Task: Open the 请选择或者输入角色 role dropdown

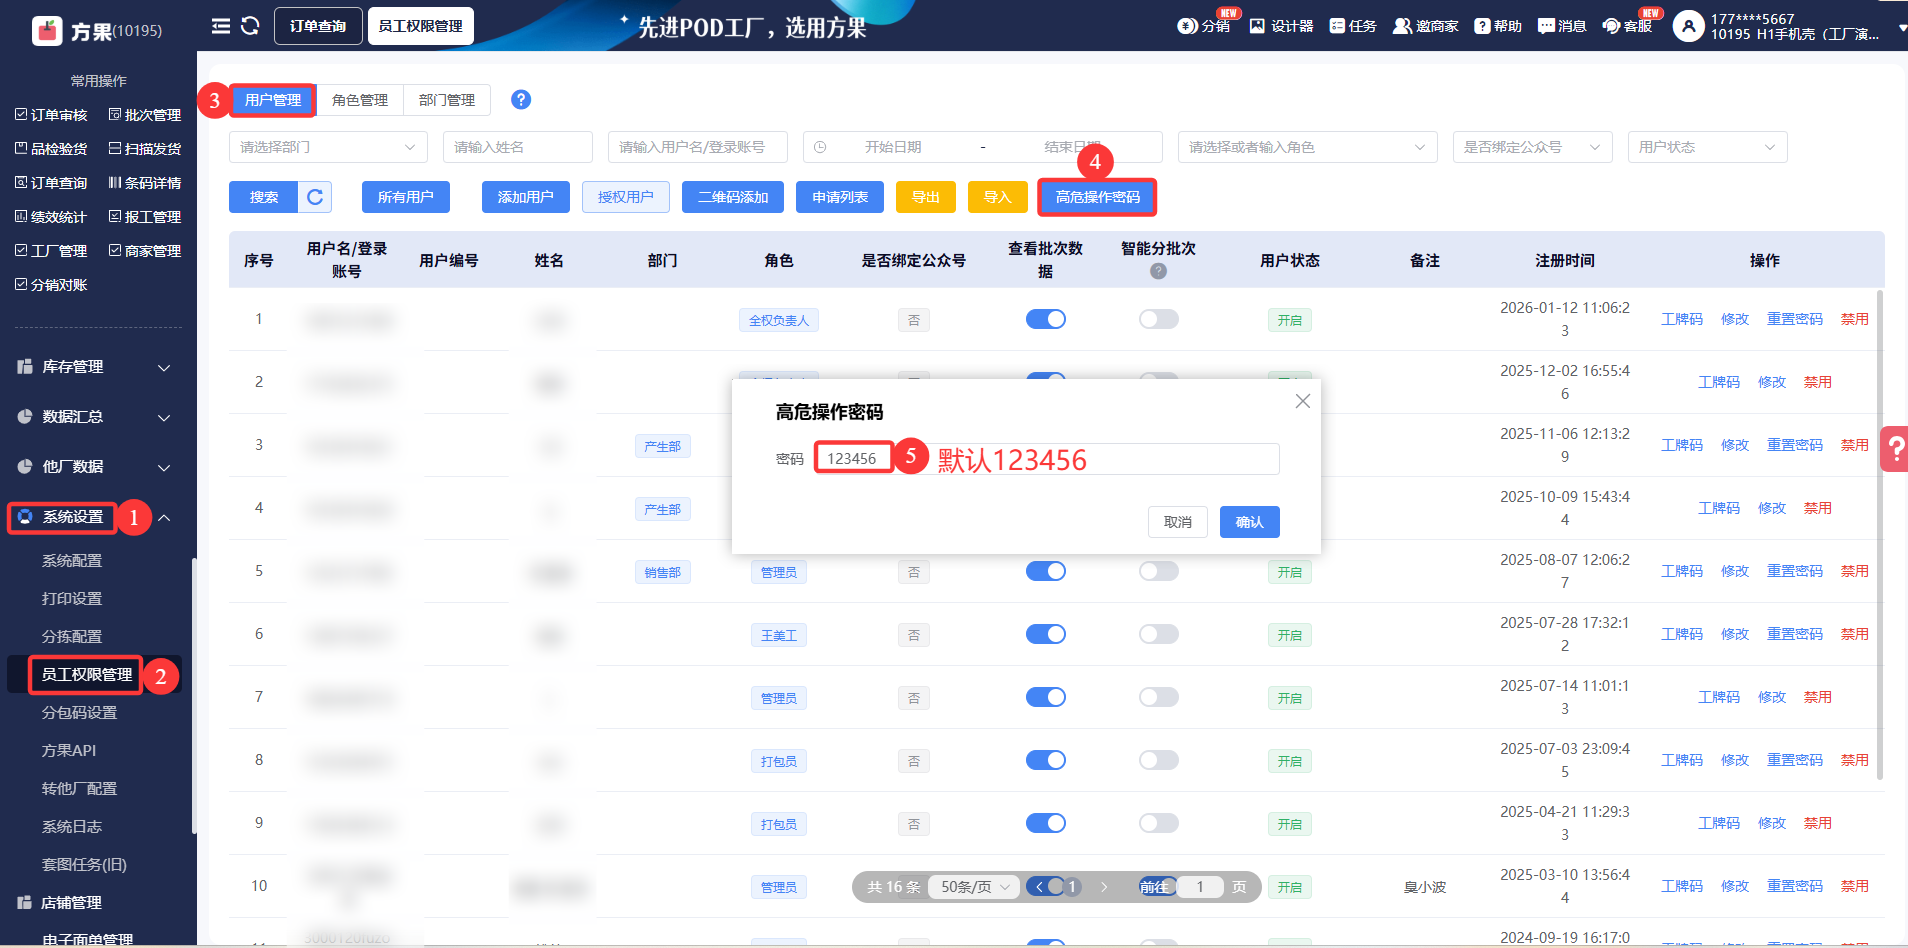Action: pos(1308,147)
